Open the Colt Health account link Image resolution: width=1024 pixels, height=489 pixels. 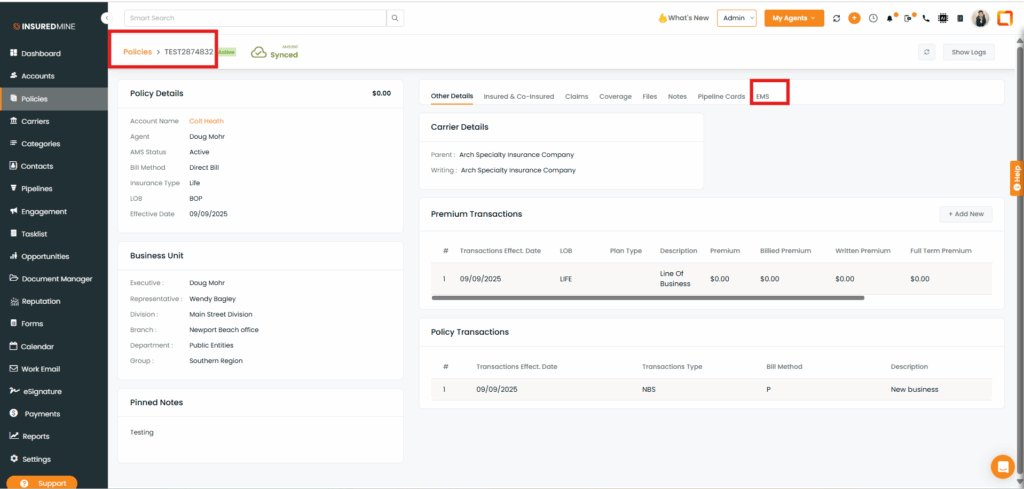pyautogui.click(x=206, y=121)
